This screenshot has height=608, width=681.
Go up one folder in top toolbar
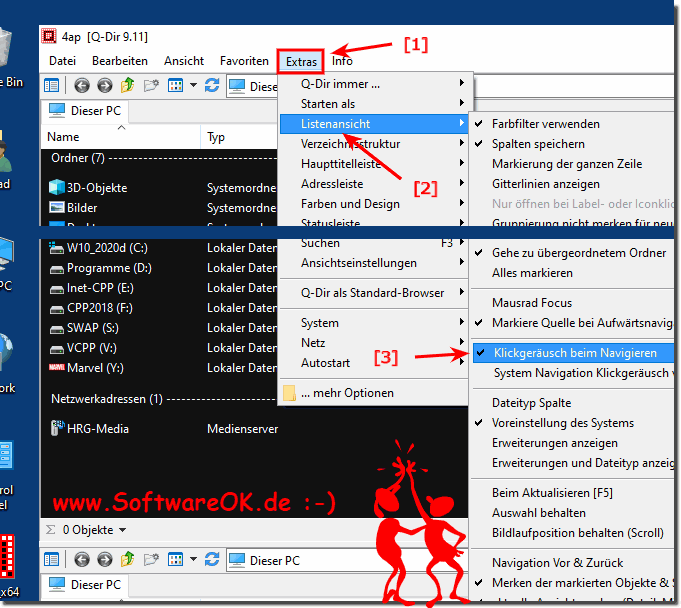127,85
